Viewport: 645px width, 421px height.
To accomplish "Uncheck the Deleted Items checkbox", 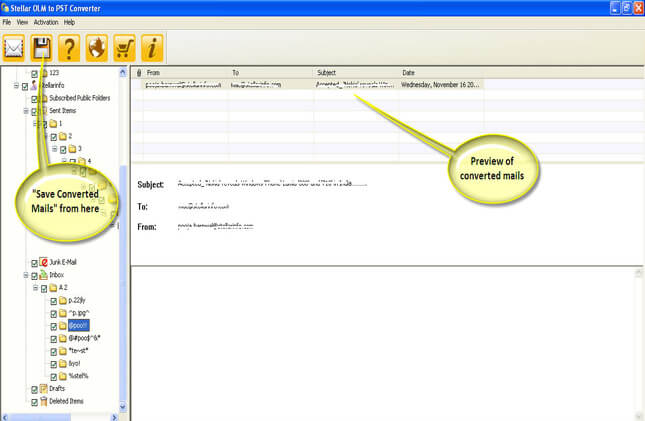I will point(35,402).
